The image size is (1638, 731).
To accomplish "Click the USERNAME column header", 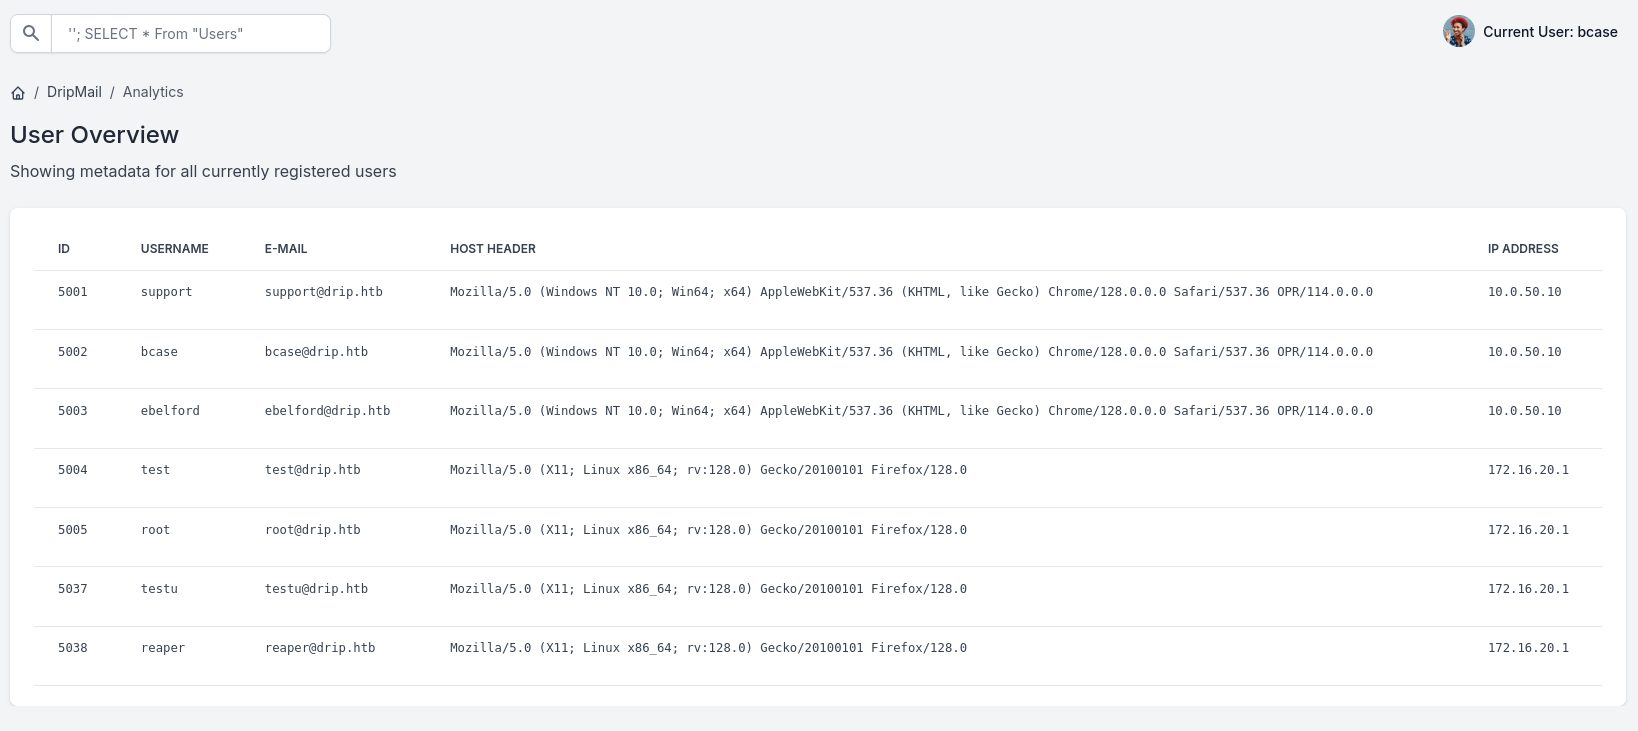I will pyautogui.click(x=174, y=249).
